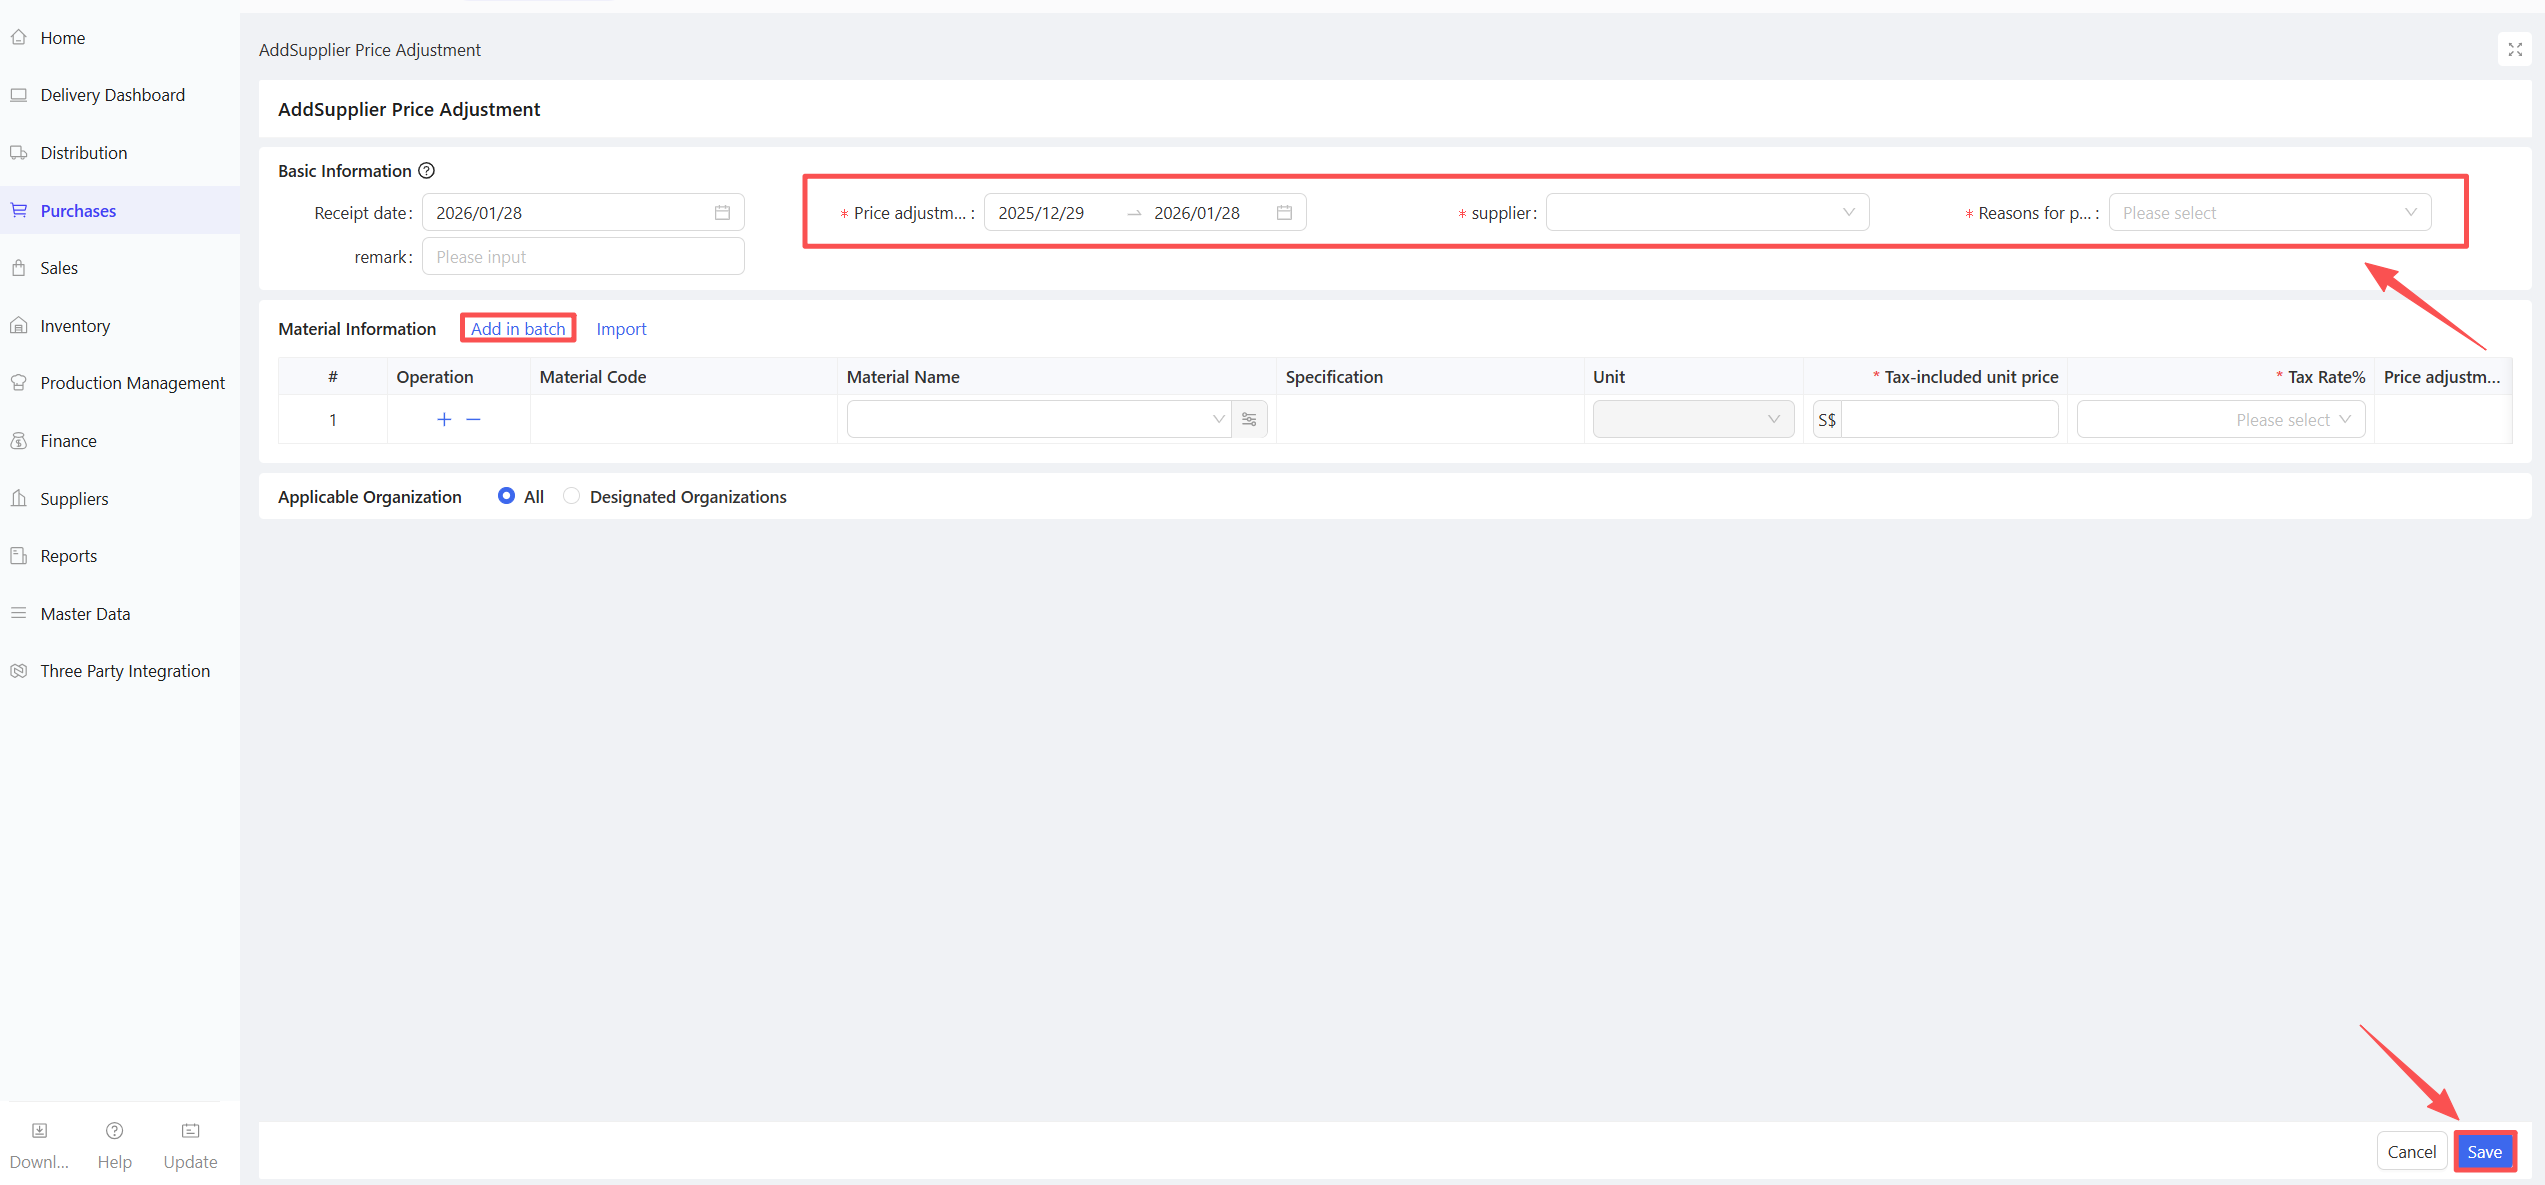Open the material filter settings icon
Screen dimensions: 2545x1185
point(1249,420)
